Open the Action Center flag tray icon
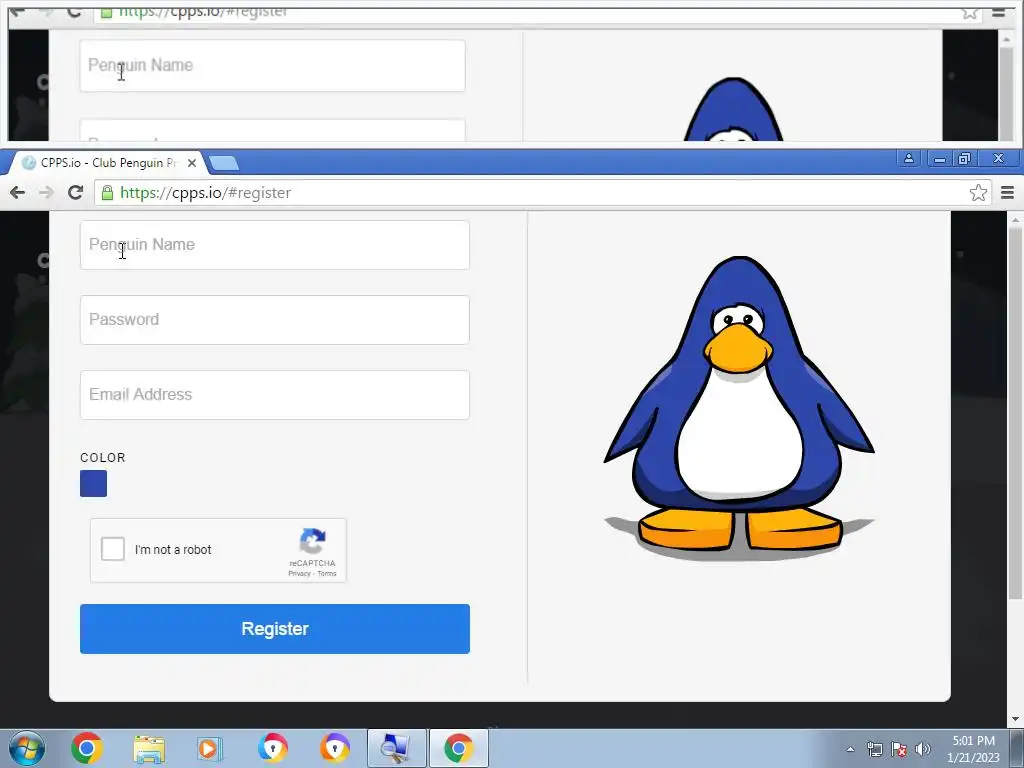This screenshot has width=1024, height=768. point(899,749)
